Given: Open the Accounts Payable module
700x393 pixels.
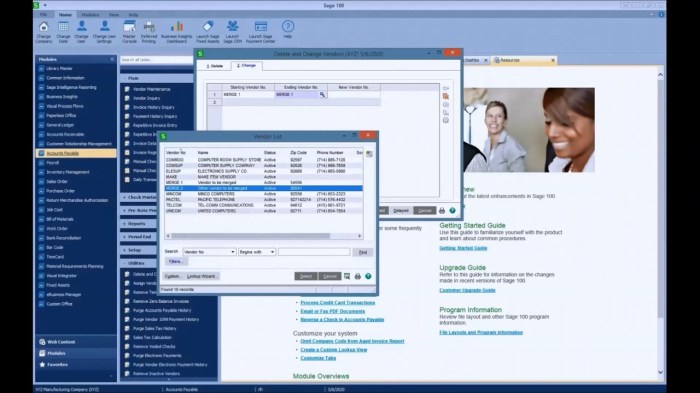Looking at the screenshot, I should point(76,153).
